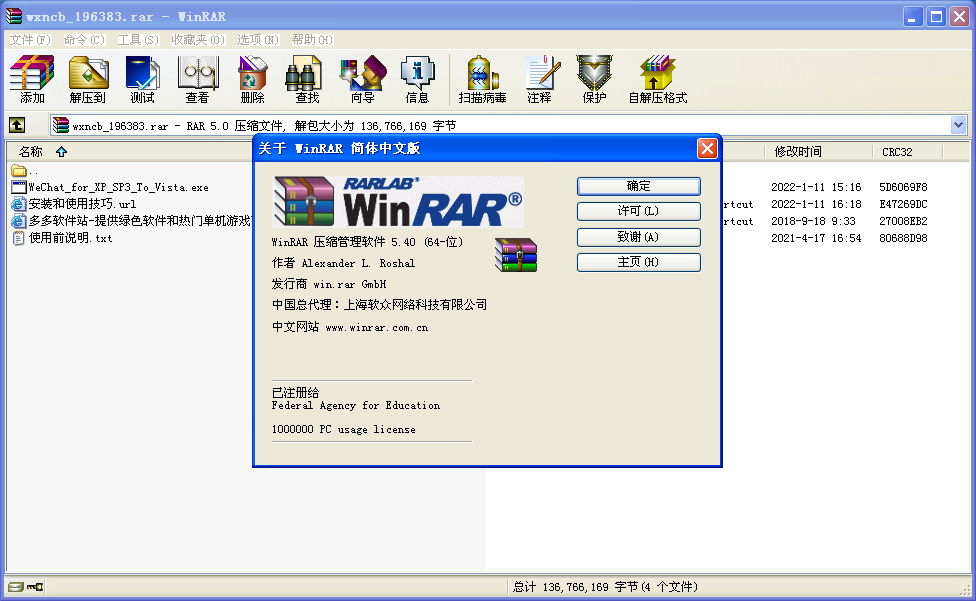Viewport: 976px width, 601px height.
Task: Click the WinRAR logo banner in About dialog
Action: pos(398,202)
